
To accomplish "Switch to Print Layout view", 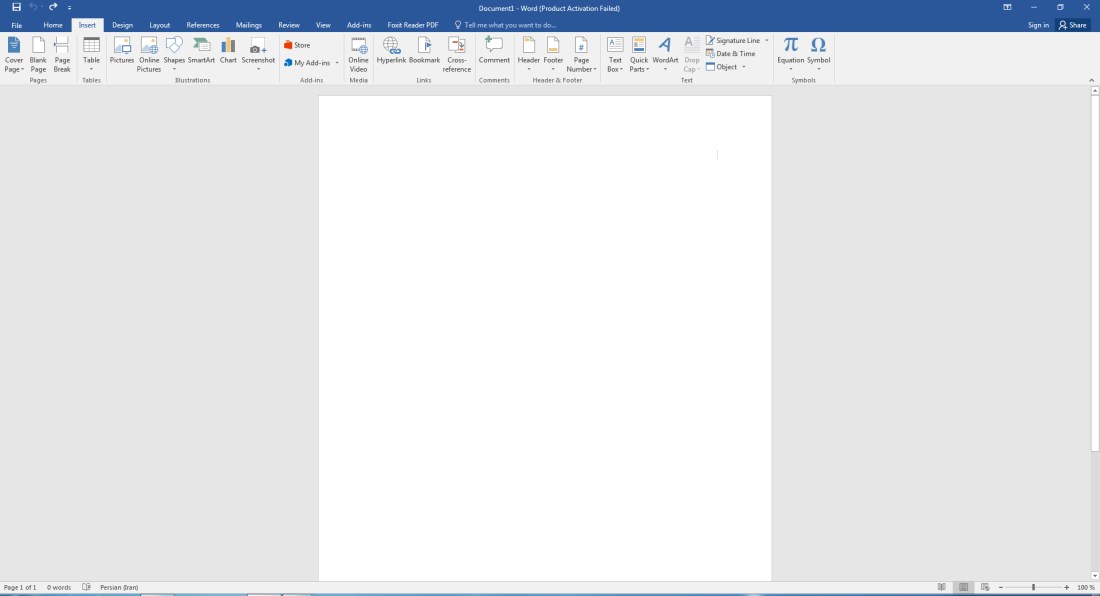I will click(x=963, y=588).
